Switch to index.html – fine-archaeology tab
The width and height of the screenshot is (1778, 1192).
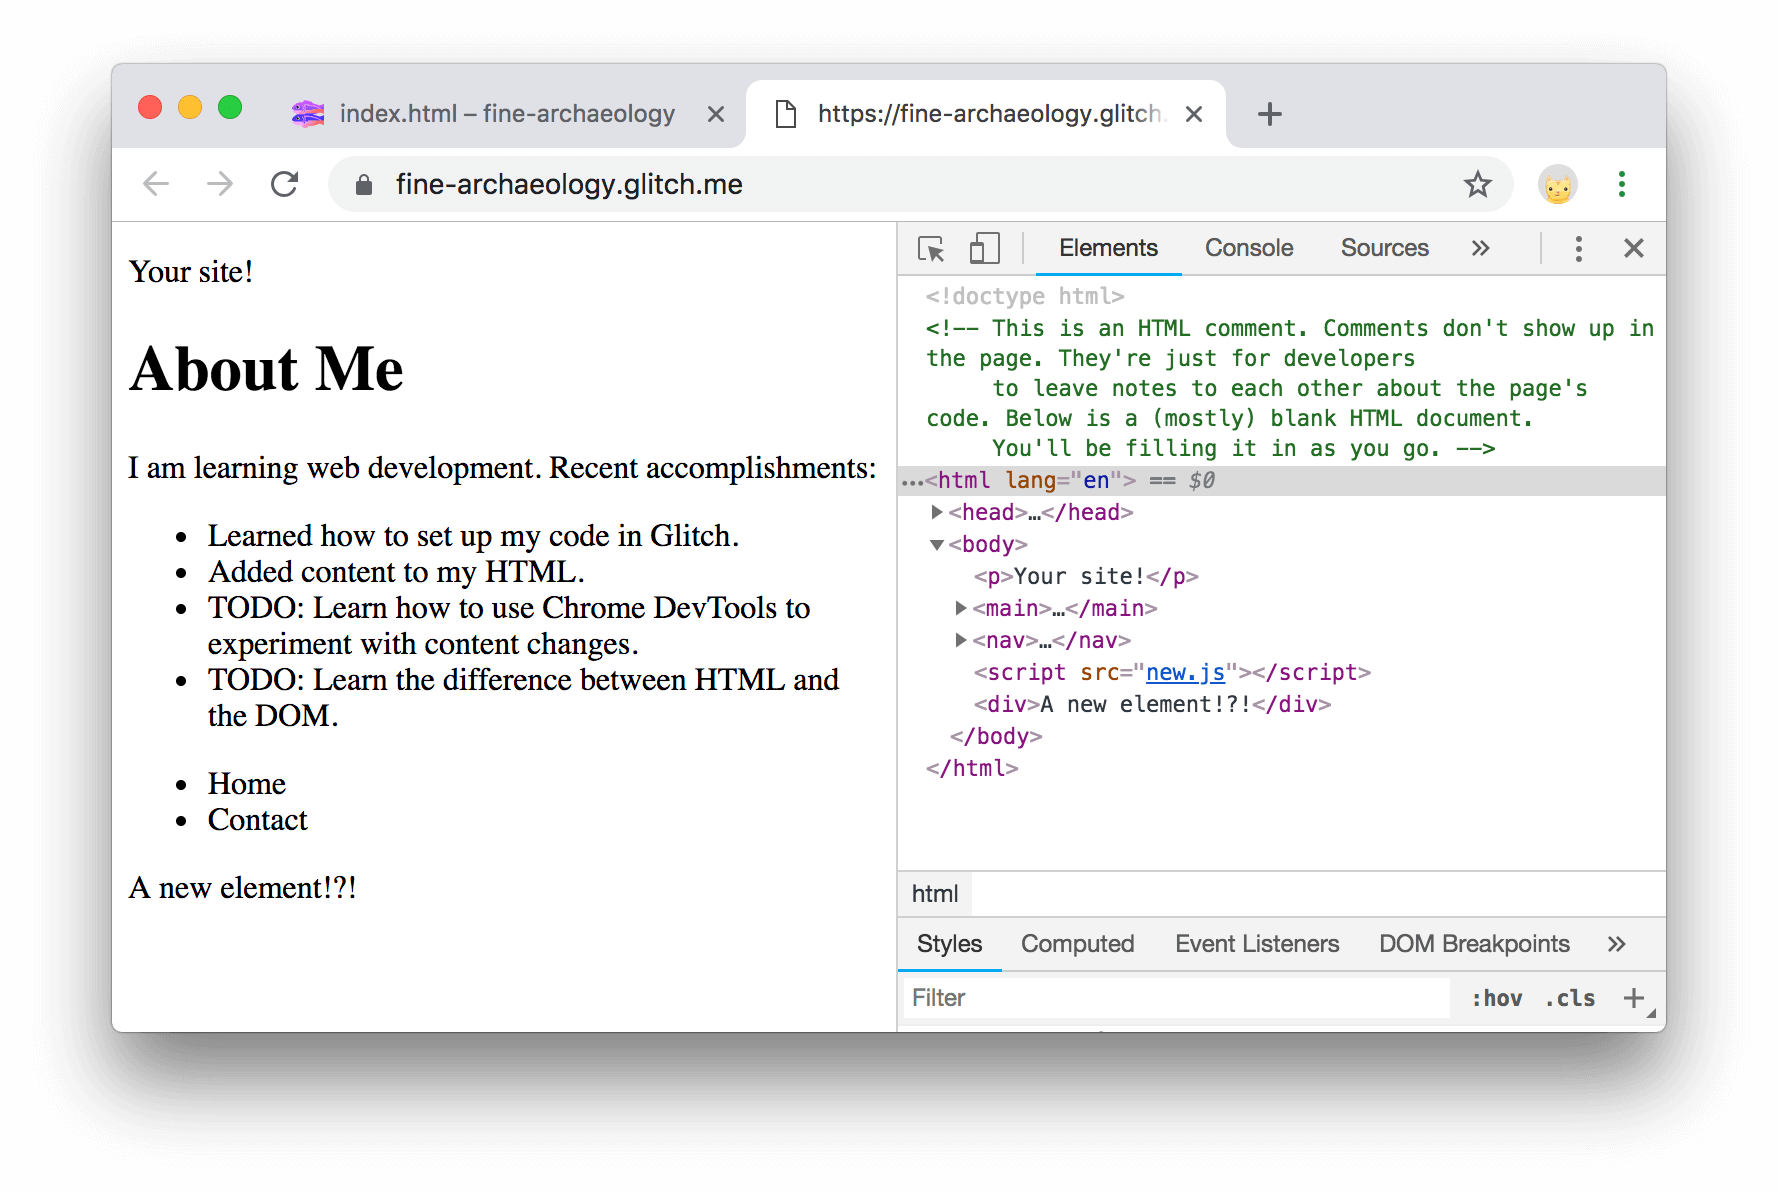click(507, 114)
